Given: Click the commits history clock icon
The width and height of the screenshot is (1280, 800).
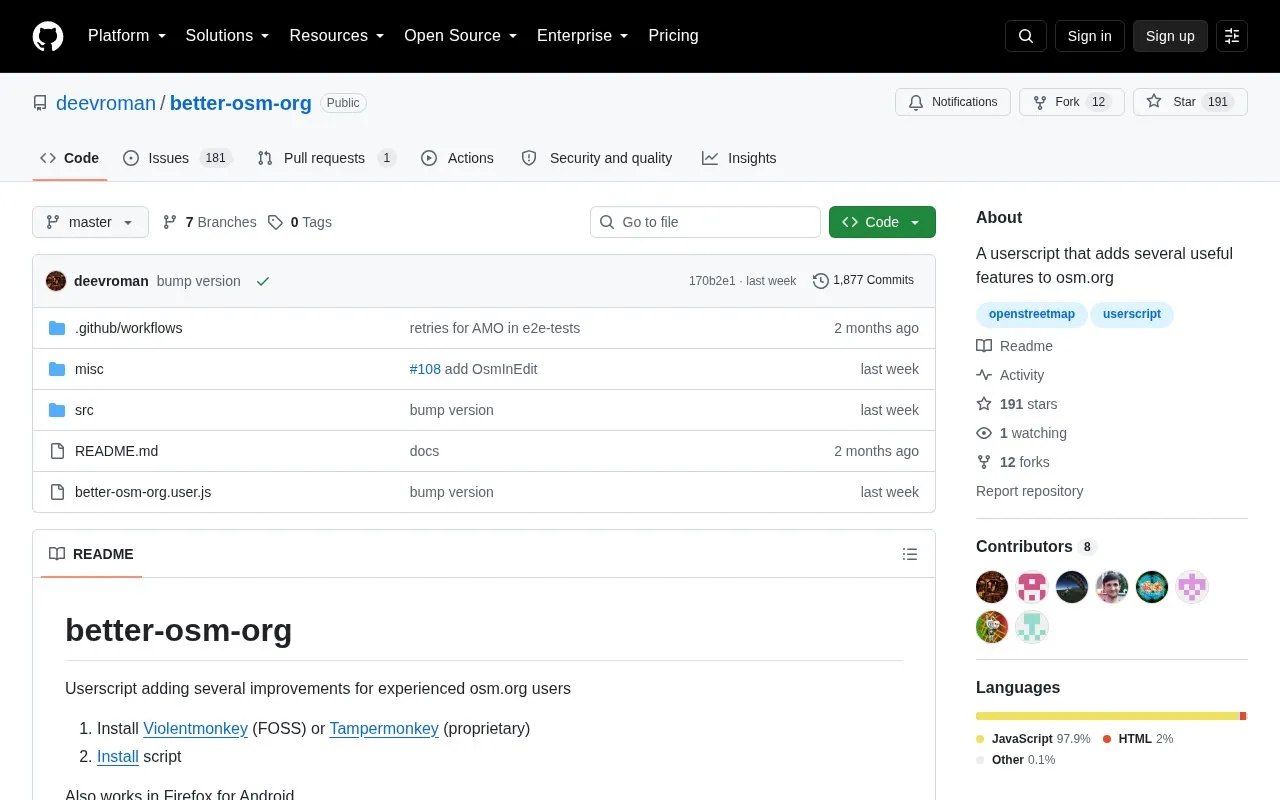Looking at the screenshot, I should [821, 281].
